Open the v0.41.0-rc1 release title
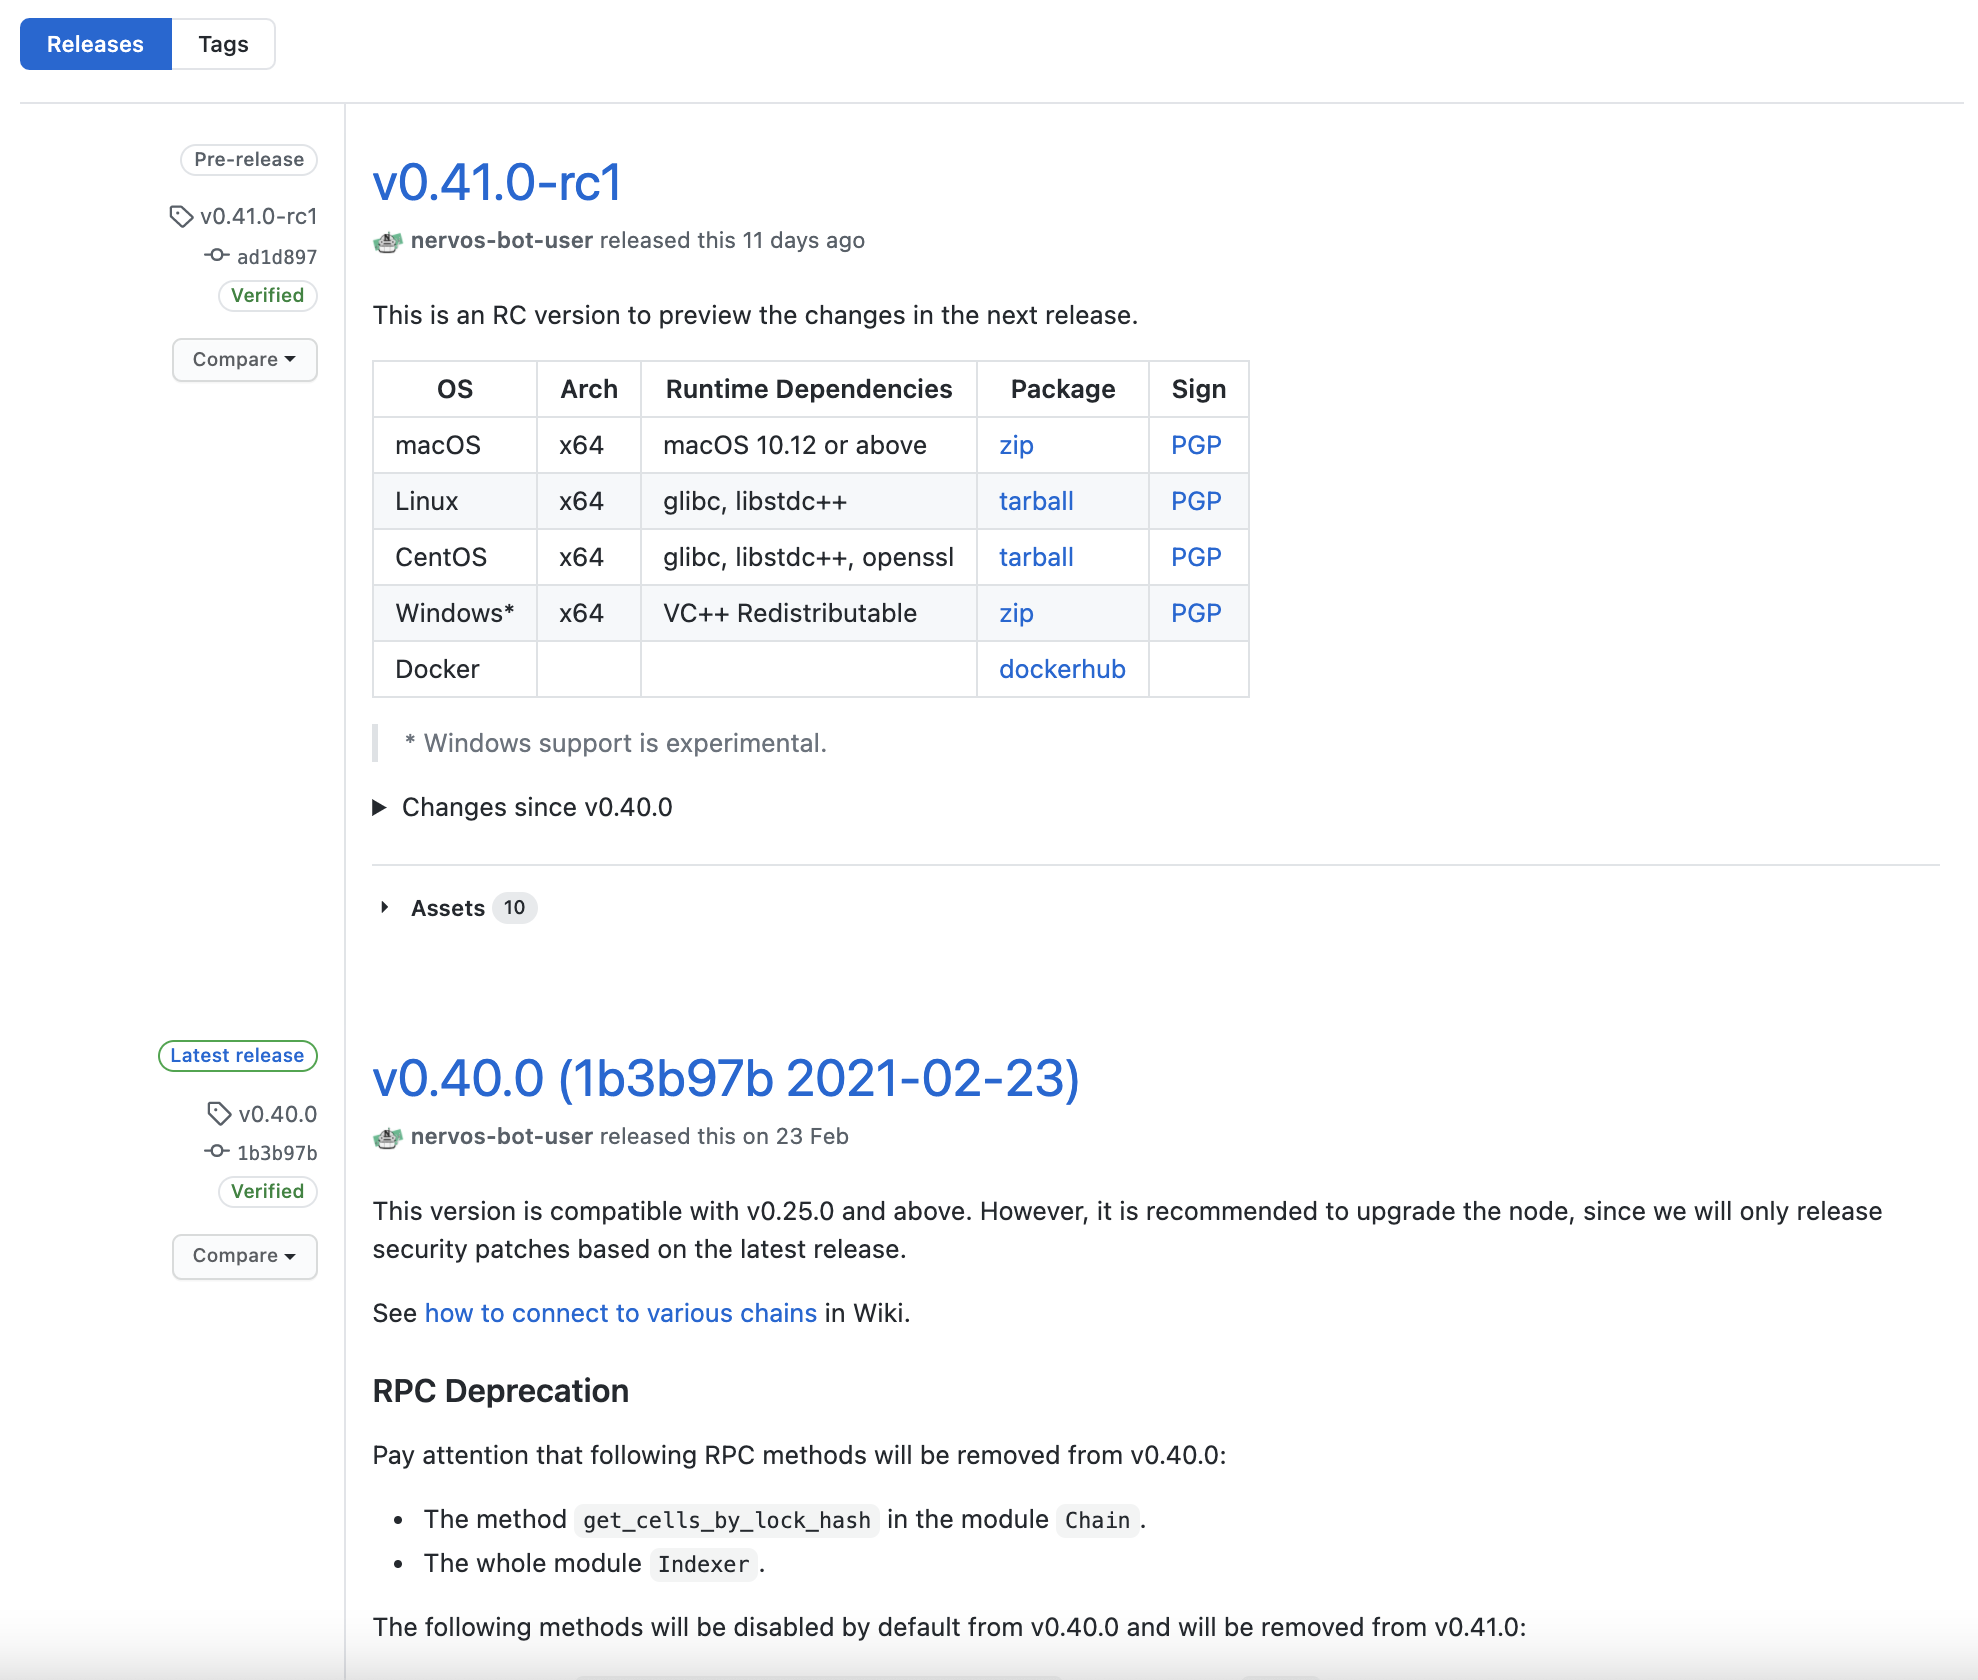Screen dimensions: 1978x1680 tap(497, 183)
